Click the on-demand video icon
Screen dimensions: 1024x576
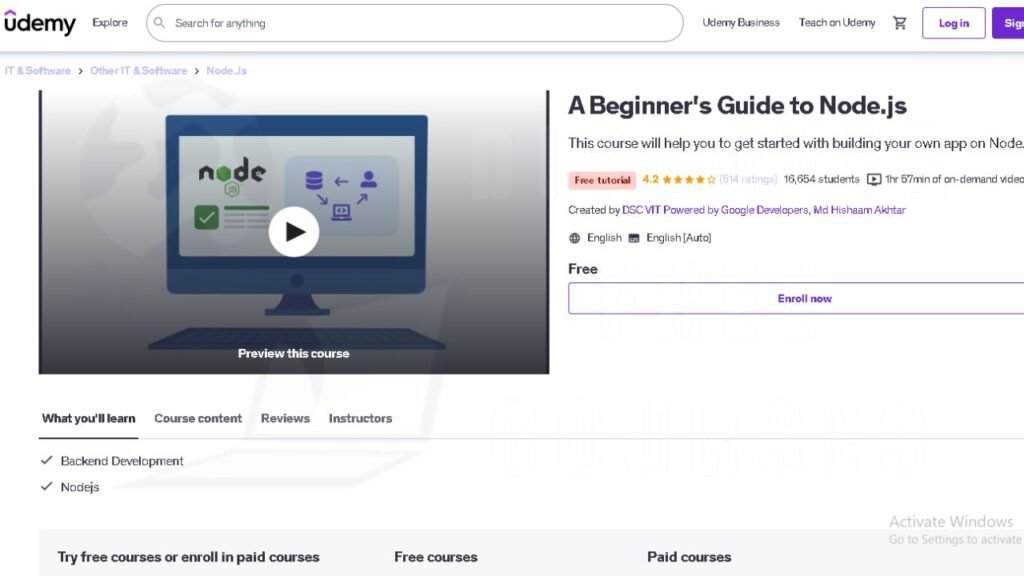(874, 180)
